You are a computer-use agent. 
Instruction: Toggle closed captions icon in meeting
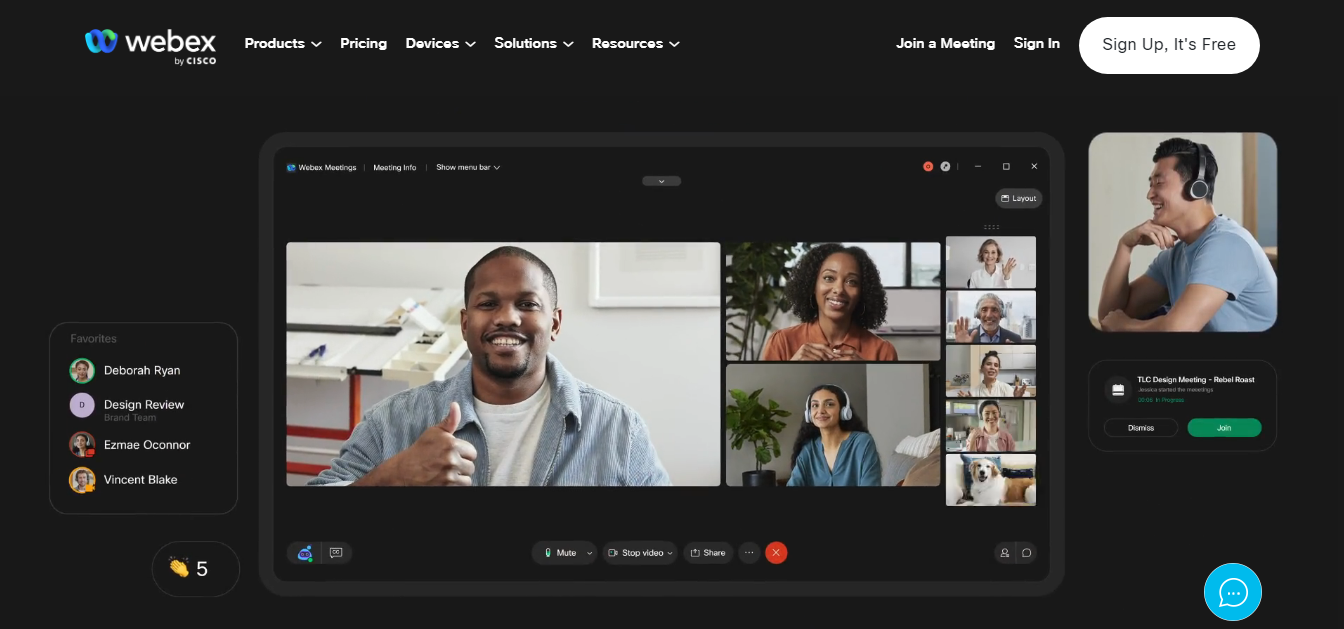[336, 552]
